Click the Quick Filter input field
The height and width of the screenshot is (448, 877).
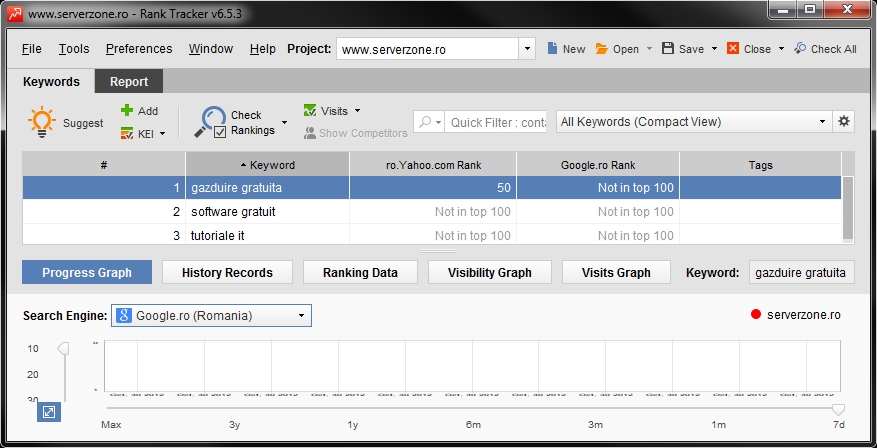coord(497,122)
